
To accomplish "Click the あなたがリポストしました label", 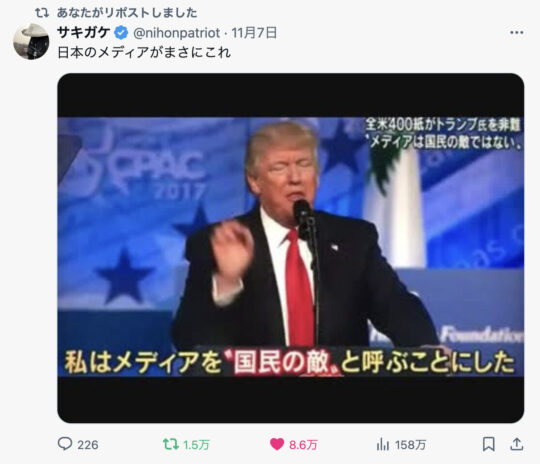I will (127, 13).
